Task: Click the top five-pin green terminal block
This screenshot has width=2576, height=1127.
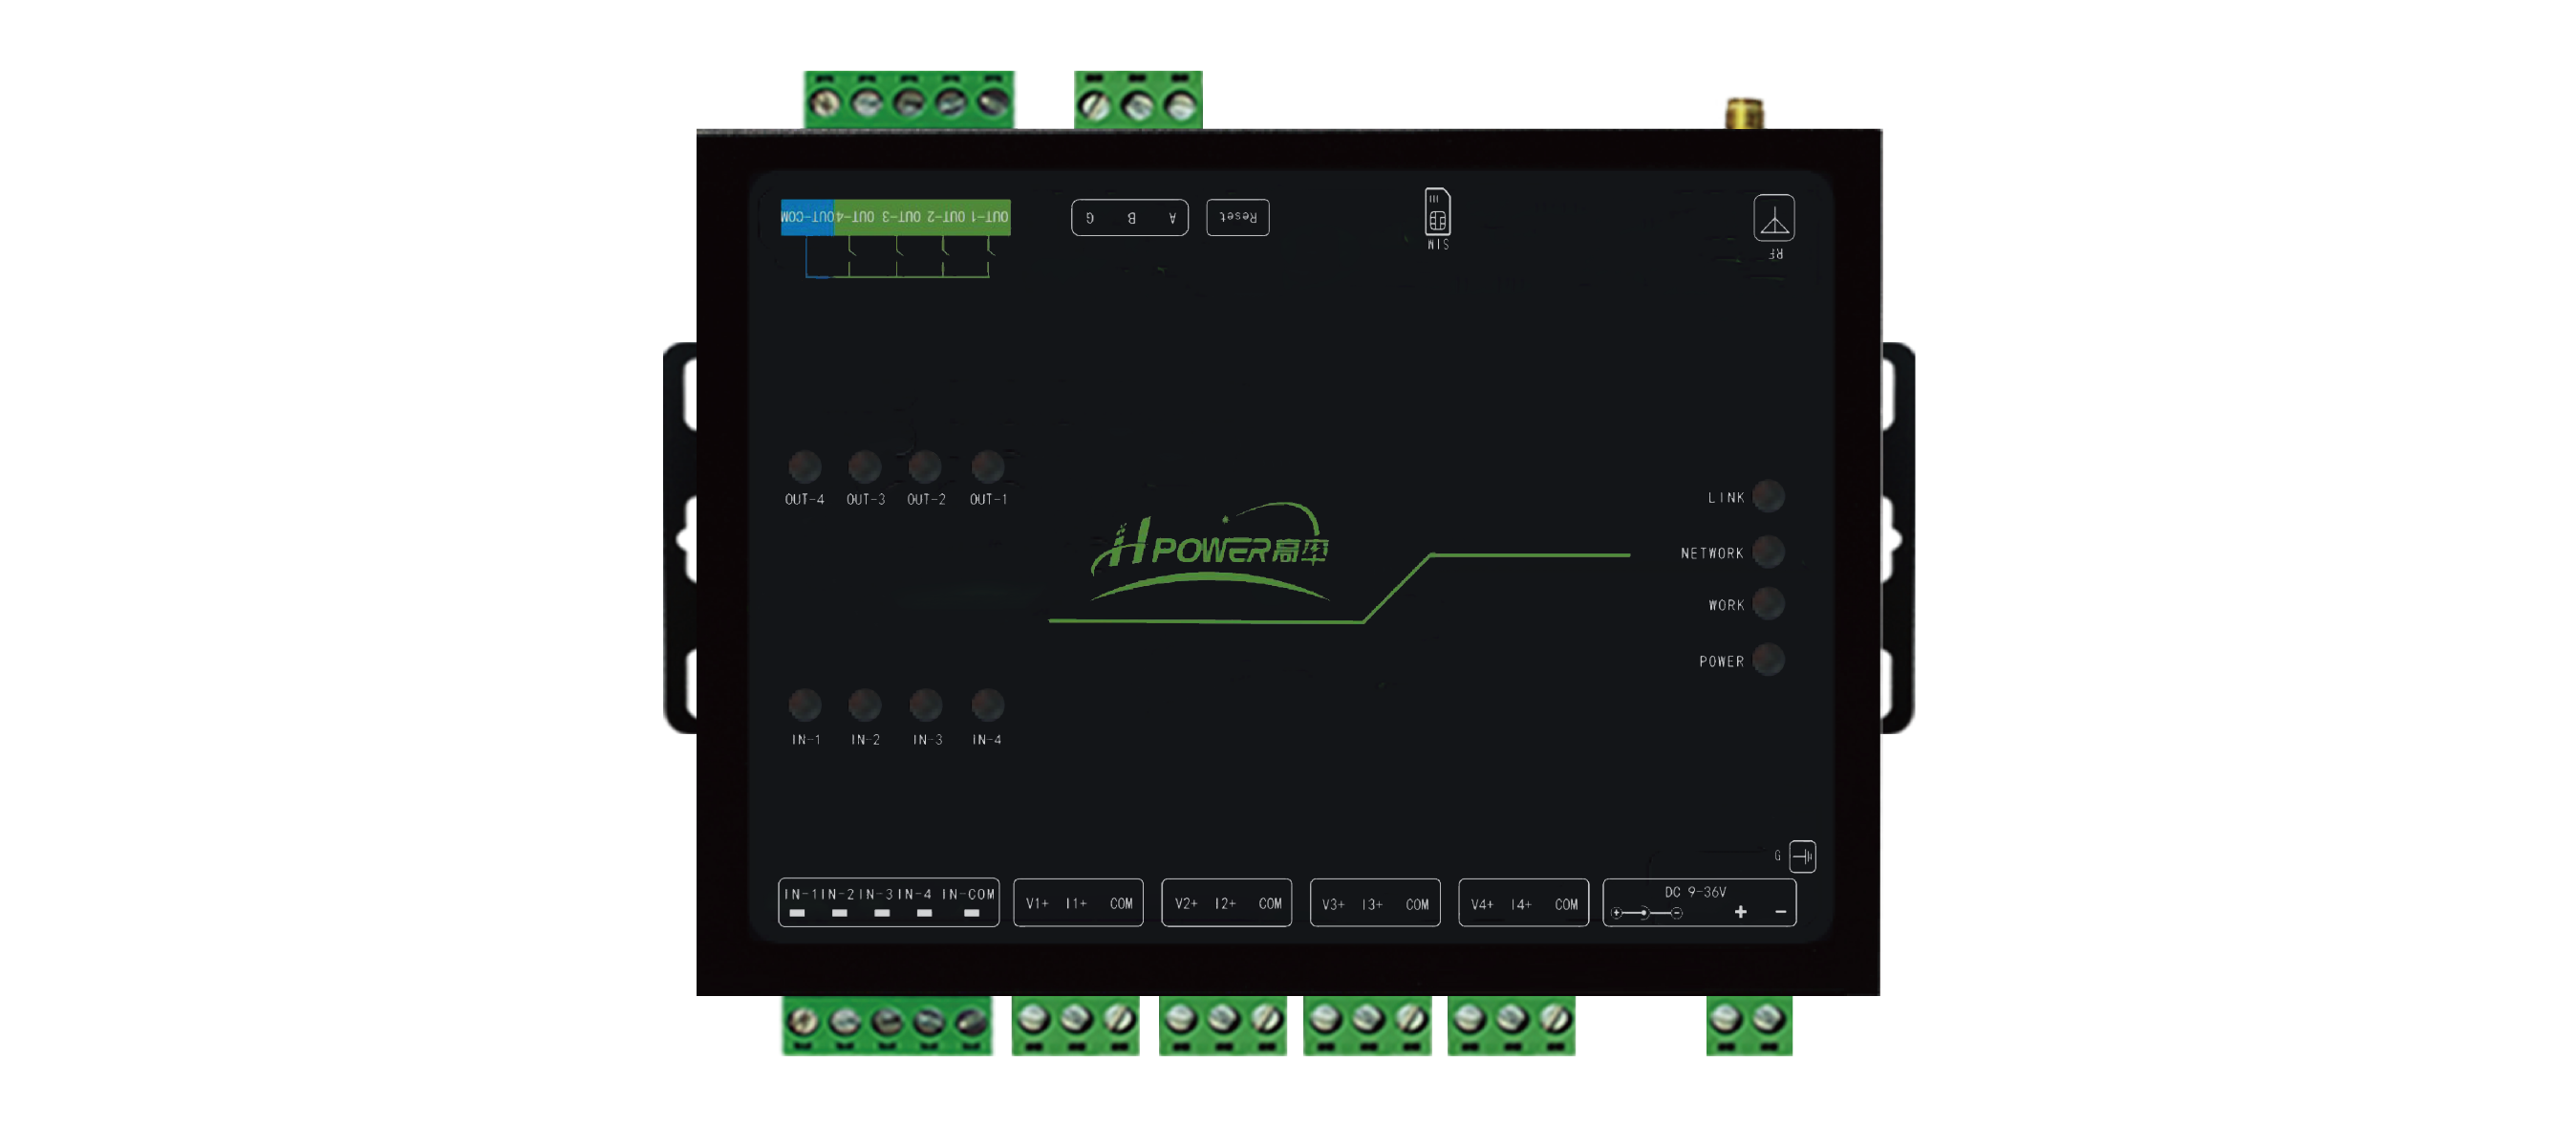Action: tap(908, 99)
